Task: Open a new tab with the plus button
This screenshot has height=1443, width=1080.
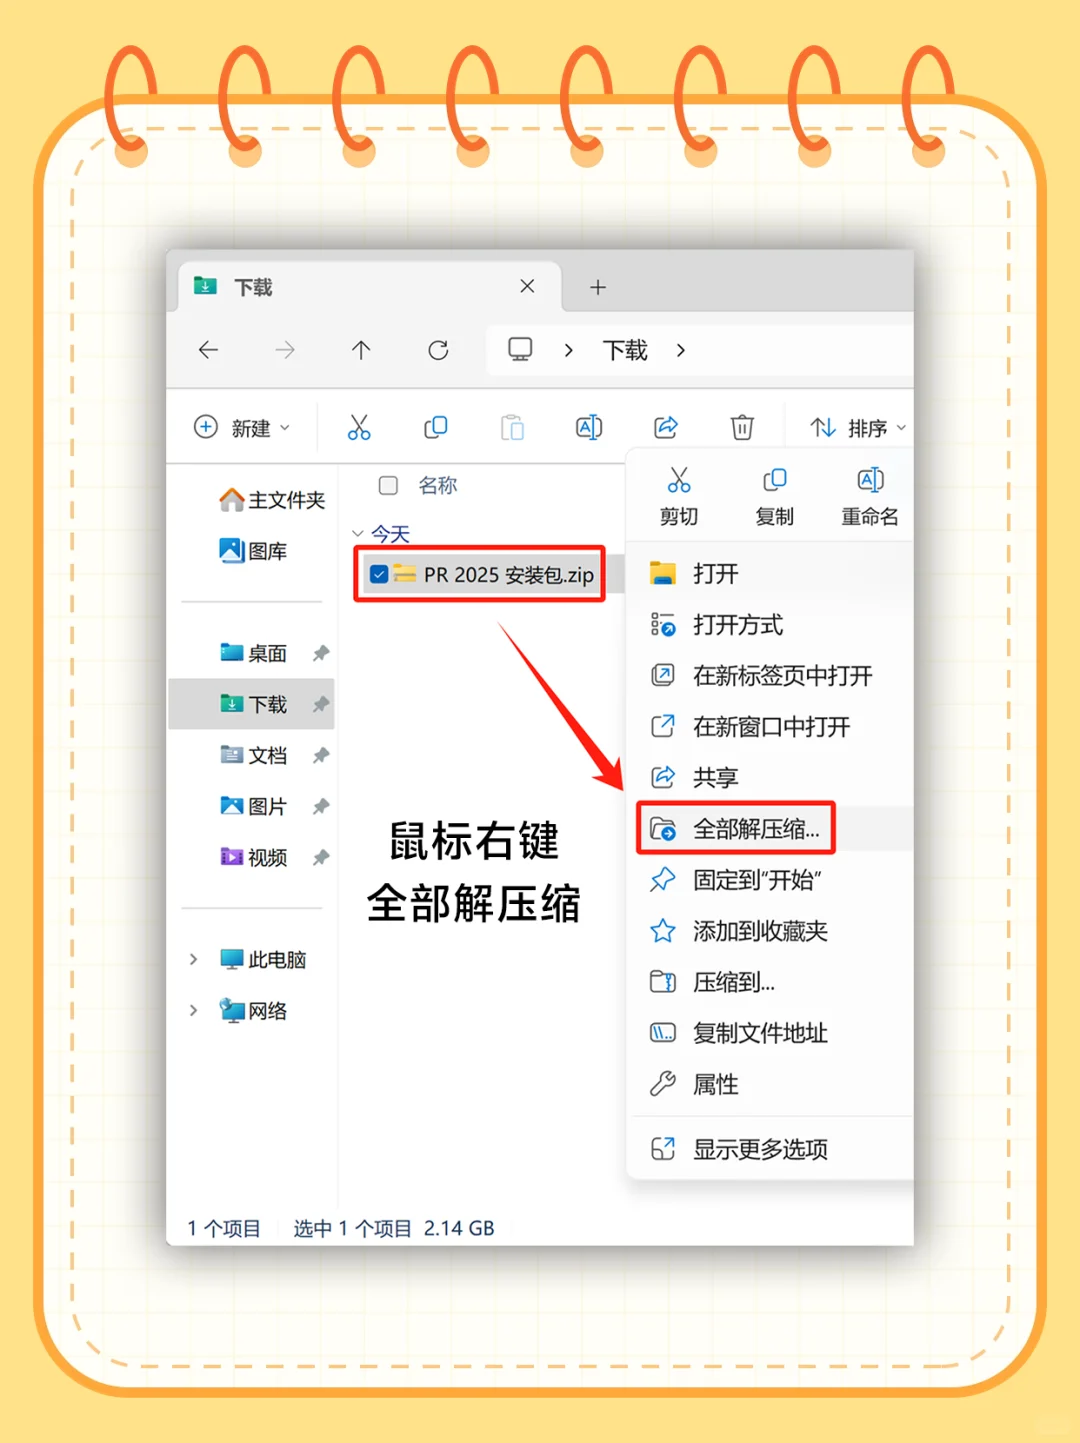Action: (x=598, y=287)
